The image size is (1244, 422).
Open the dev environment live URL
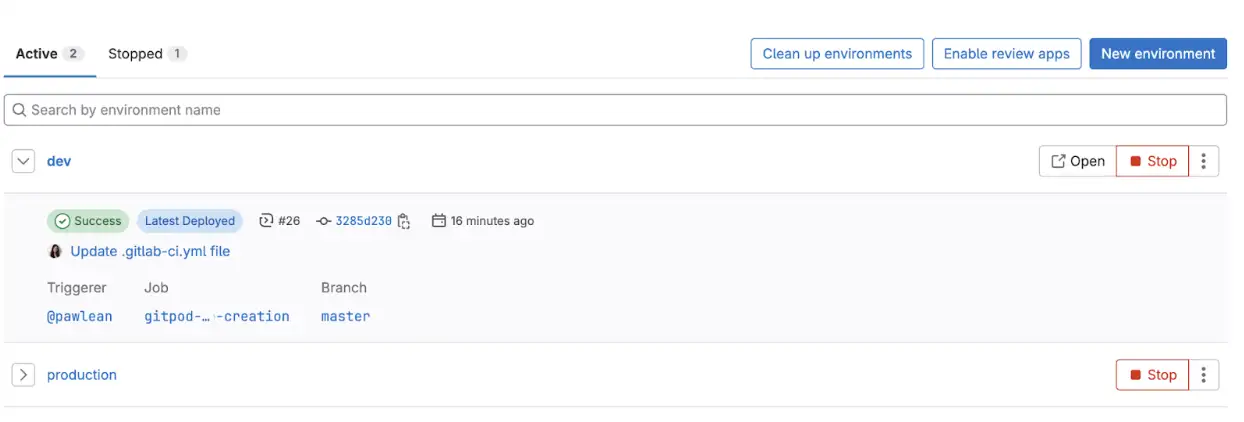tap(1078, 161)
